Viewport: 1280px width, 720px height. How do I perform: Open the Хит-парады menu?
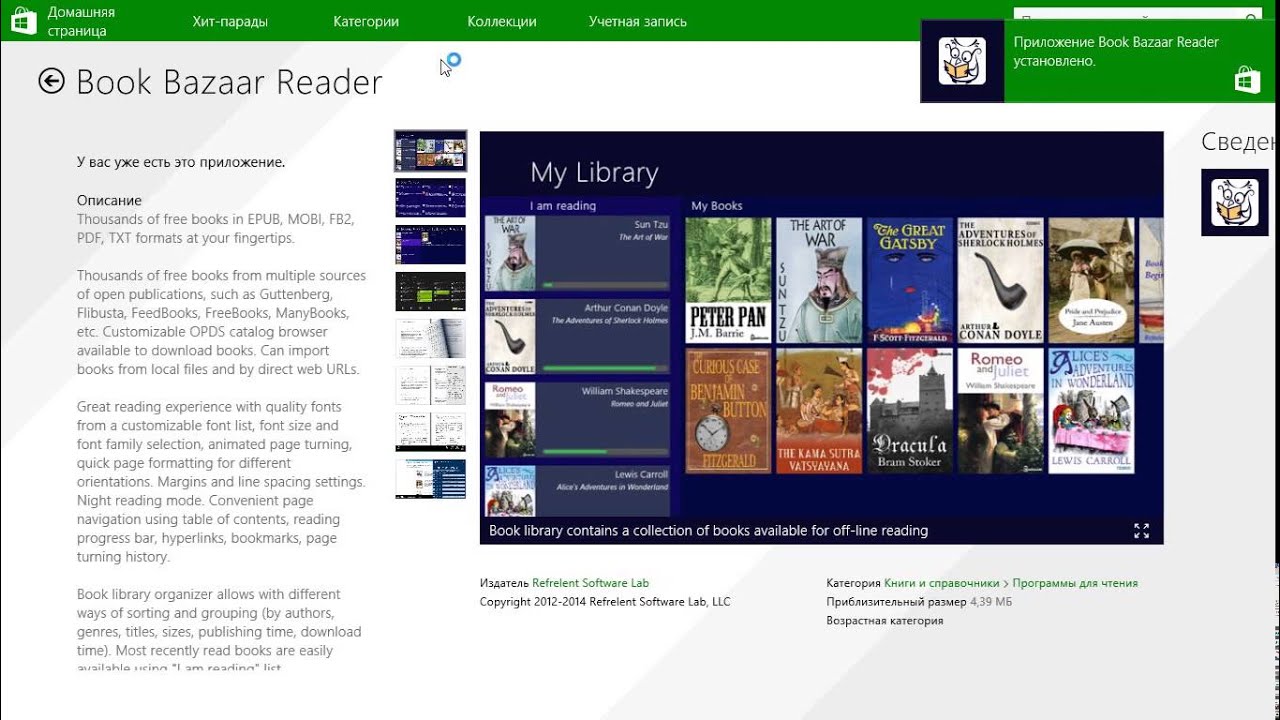pos(230,21)
